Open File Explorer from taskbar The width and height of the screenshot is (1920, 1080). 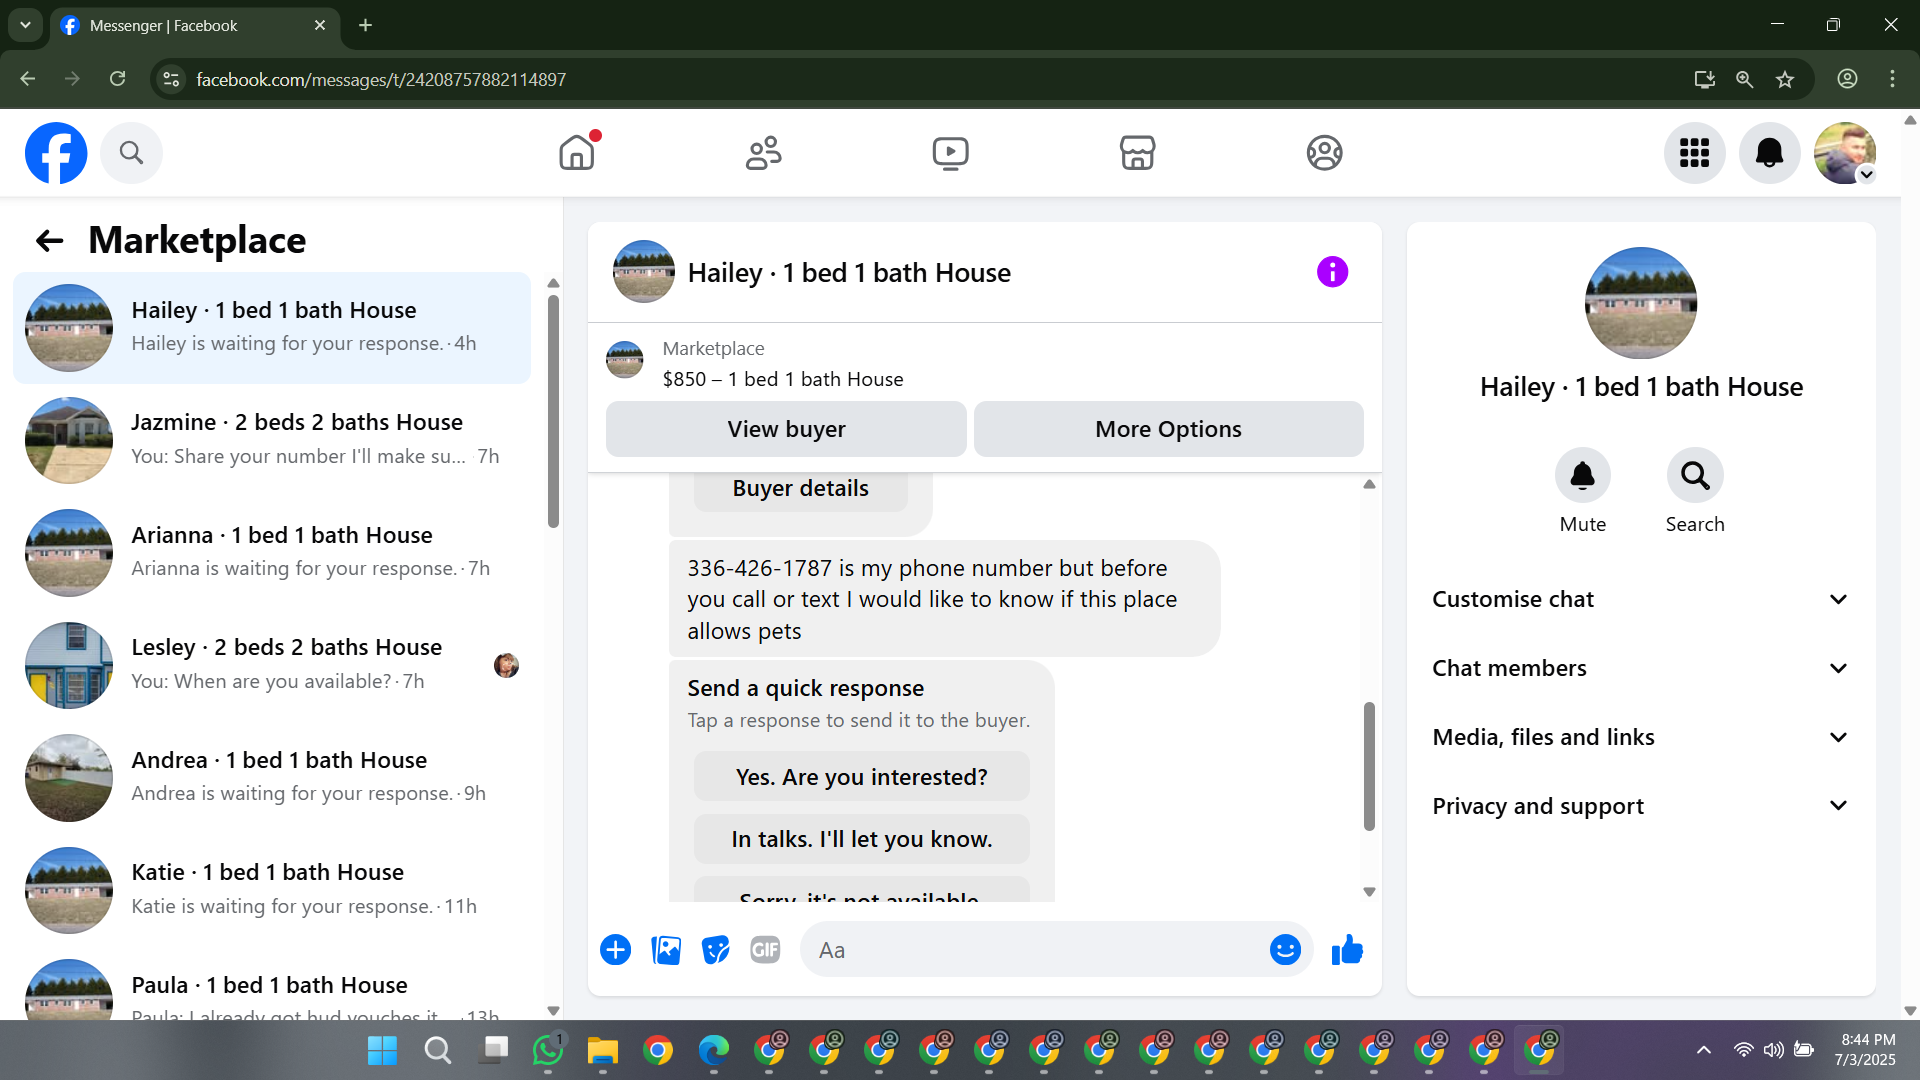click(x=602, y=1051)
